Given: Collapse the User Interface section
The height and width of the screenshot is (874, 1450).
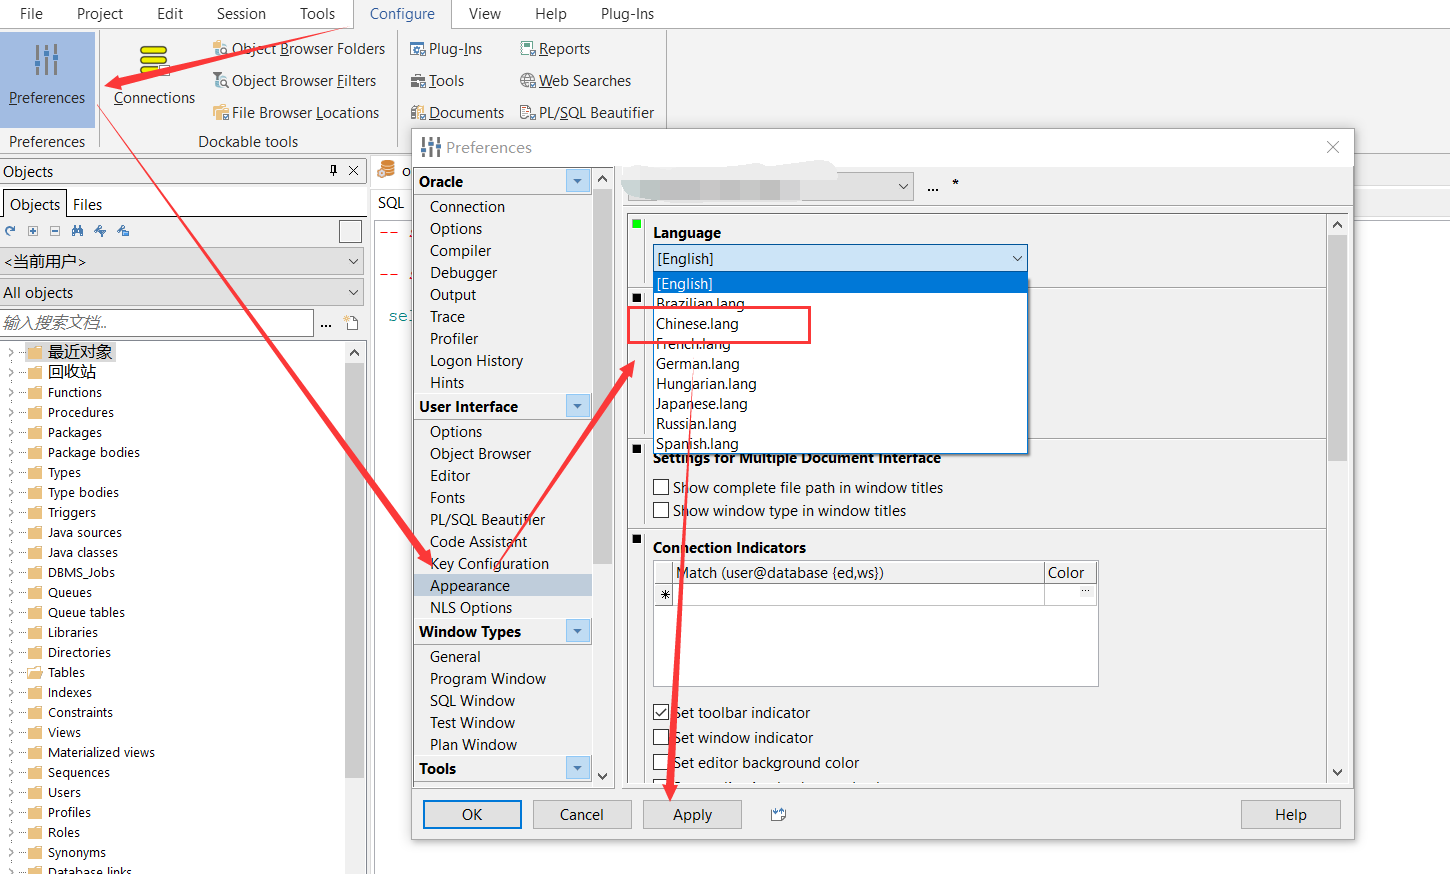Looking at the screenshot, I should coord(577,406).
